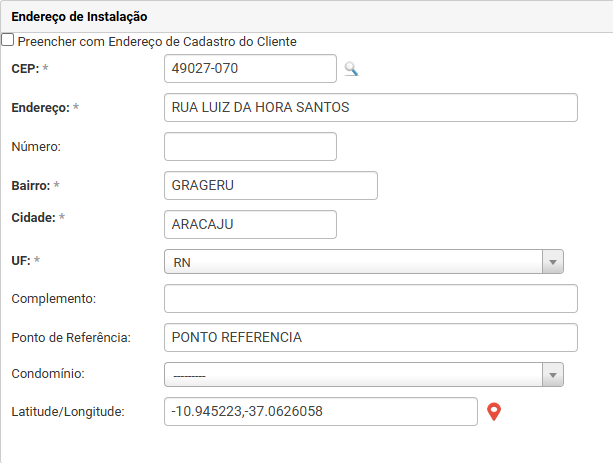This screenshot has height=463, width=613.
Task: Check 'Preencher com Endereço de Cadastro do Cliente'
Action: [x=8, y=41]
